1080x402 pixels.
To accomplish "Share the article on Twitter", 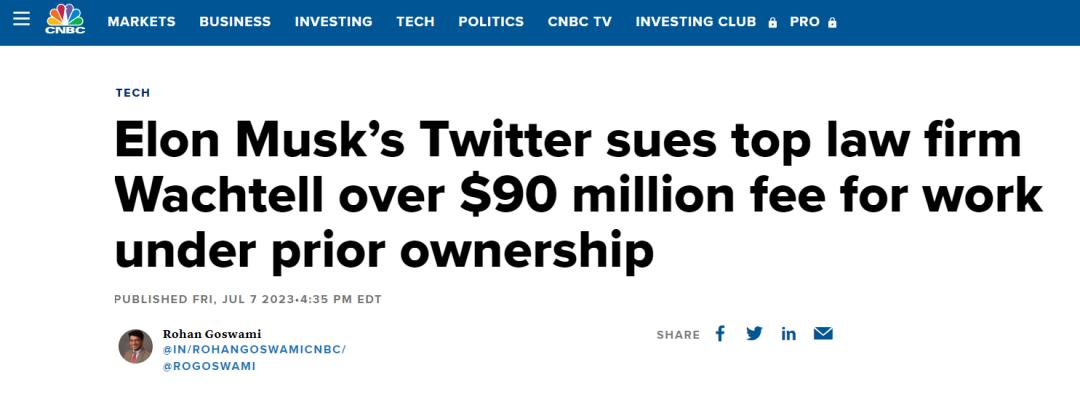I will (754, 334).
